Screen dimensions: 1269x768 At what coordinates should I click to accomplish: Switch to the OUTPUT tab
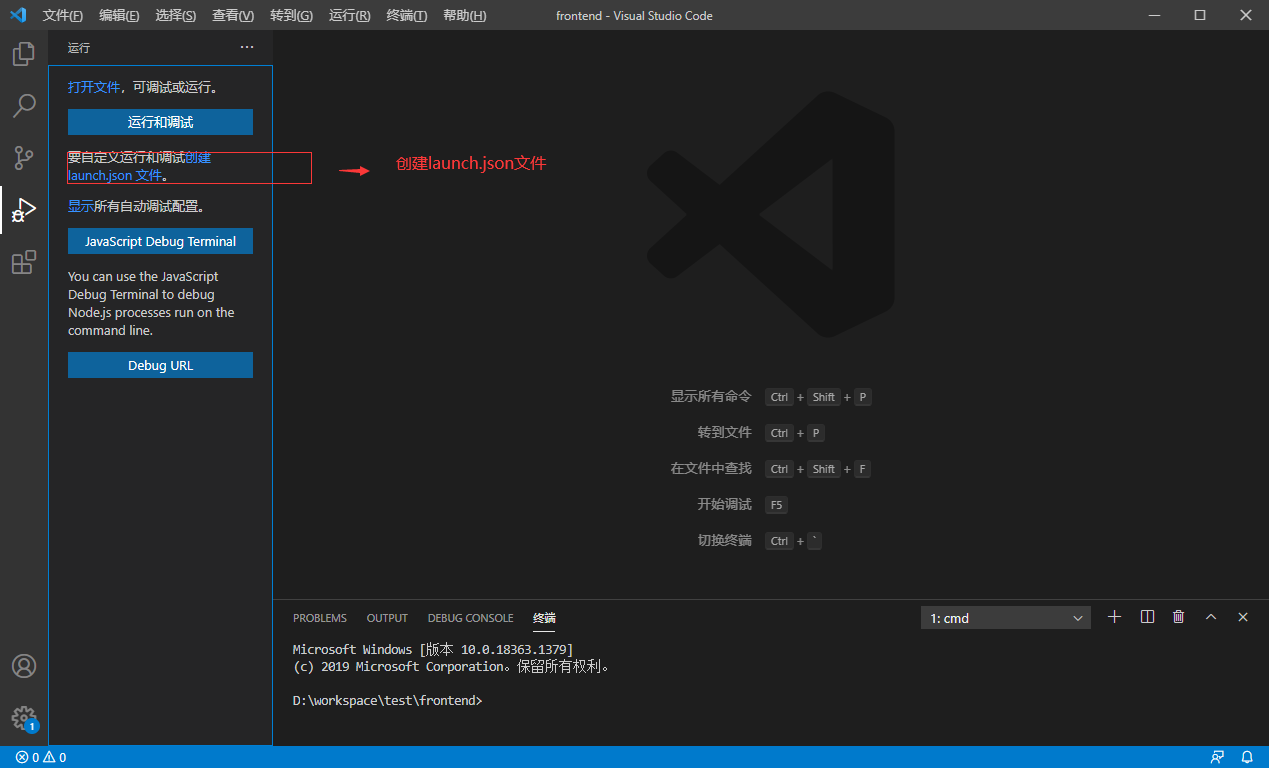tap(387, 618)
